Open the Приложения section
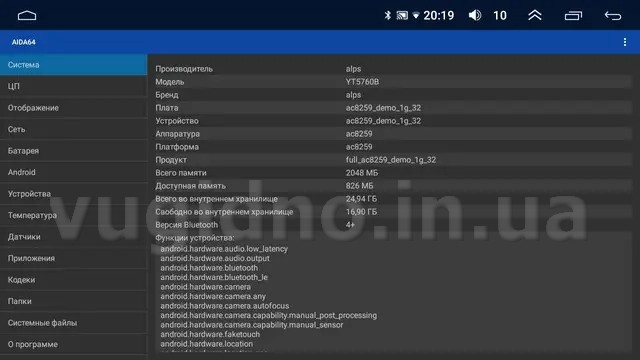The width and height of the screenshot is (640, 360). pyautogui.click(x=73, y=258)
